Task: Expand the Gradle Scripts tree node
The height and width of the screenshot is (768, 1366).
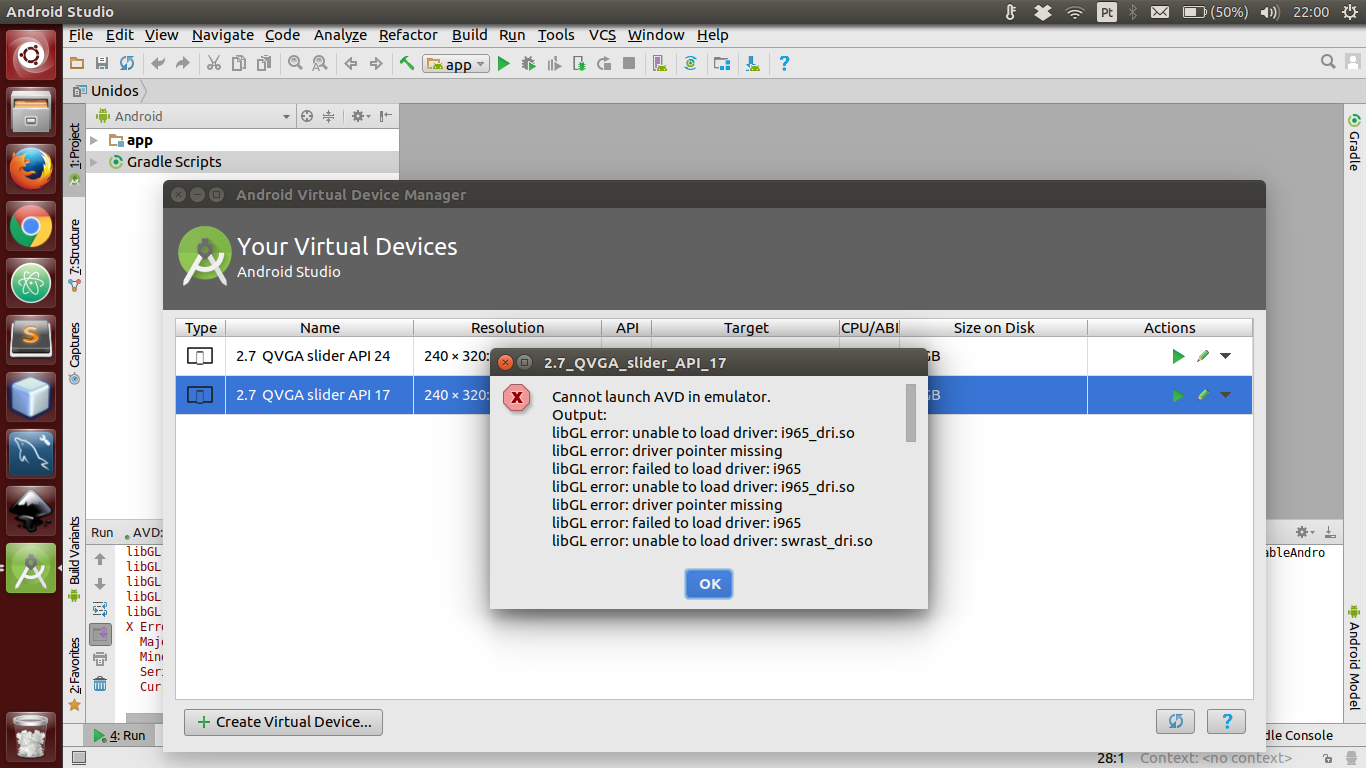Action: 95,162
